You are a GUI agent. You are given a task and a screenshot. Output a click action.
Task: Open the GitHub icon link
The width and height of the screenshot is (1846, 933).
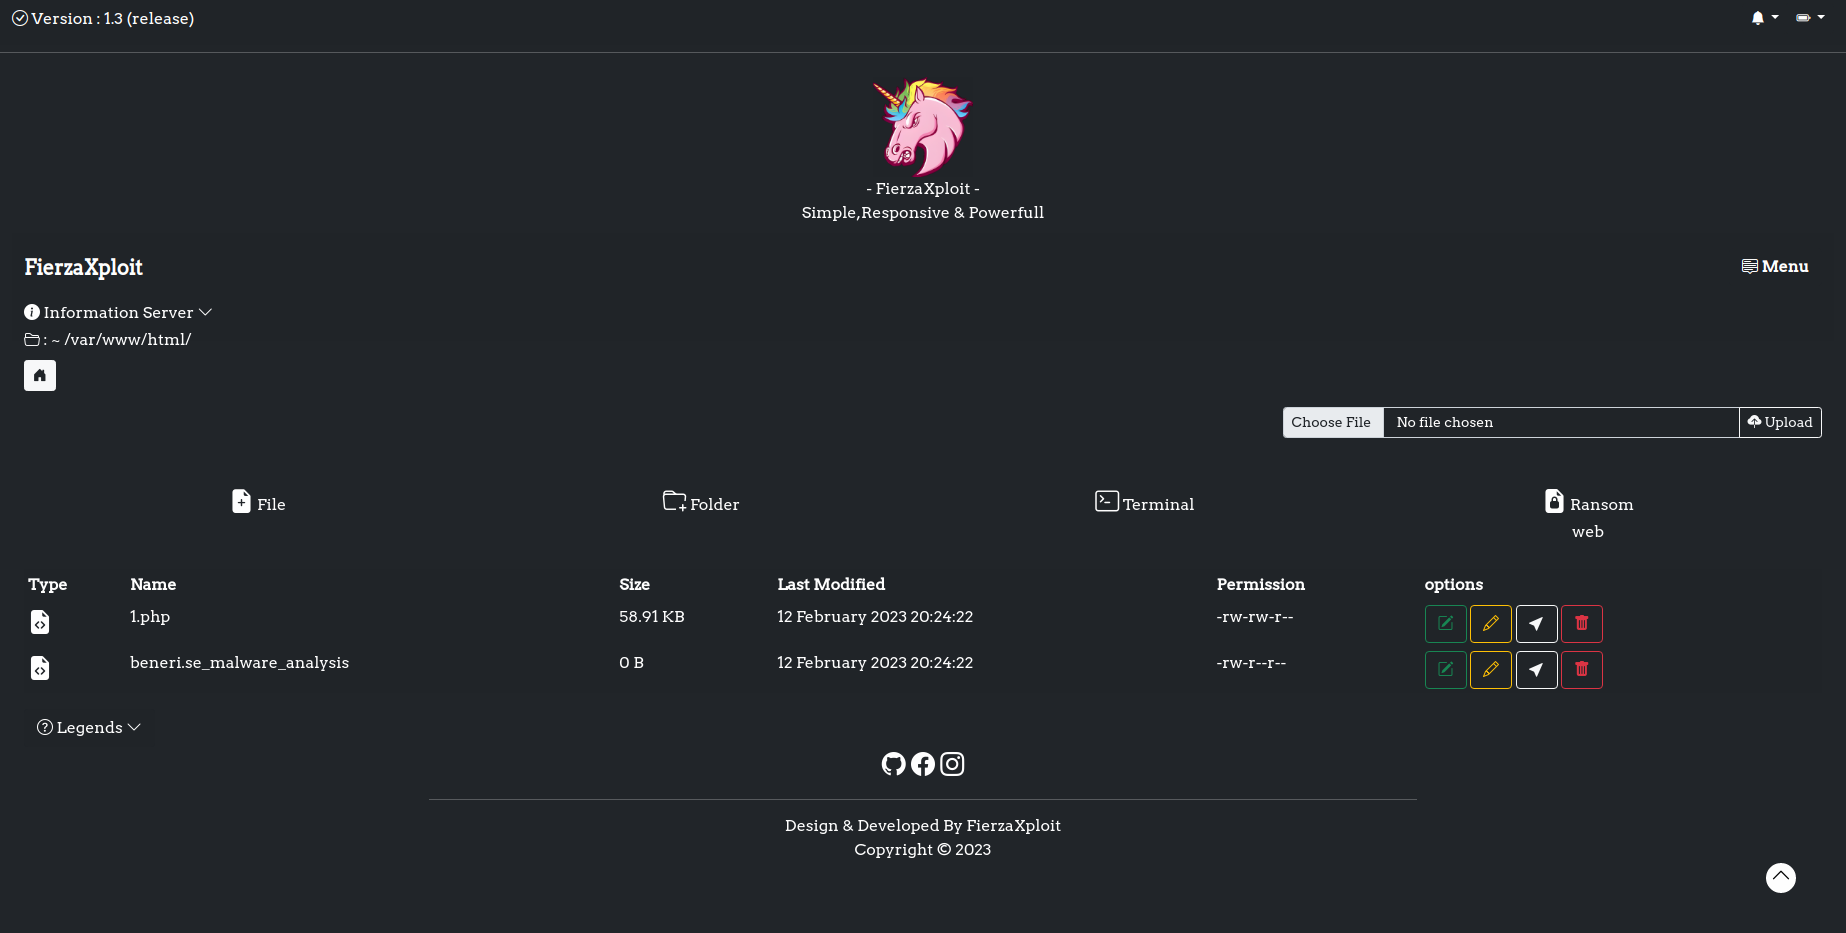tap(893, 764)
